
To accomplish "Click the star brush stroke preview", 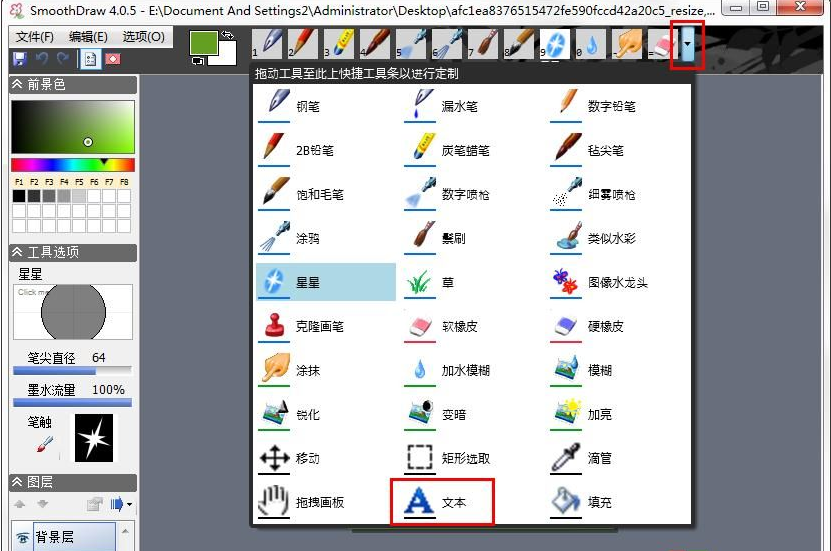I will point(95,438).
